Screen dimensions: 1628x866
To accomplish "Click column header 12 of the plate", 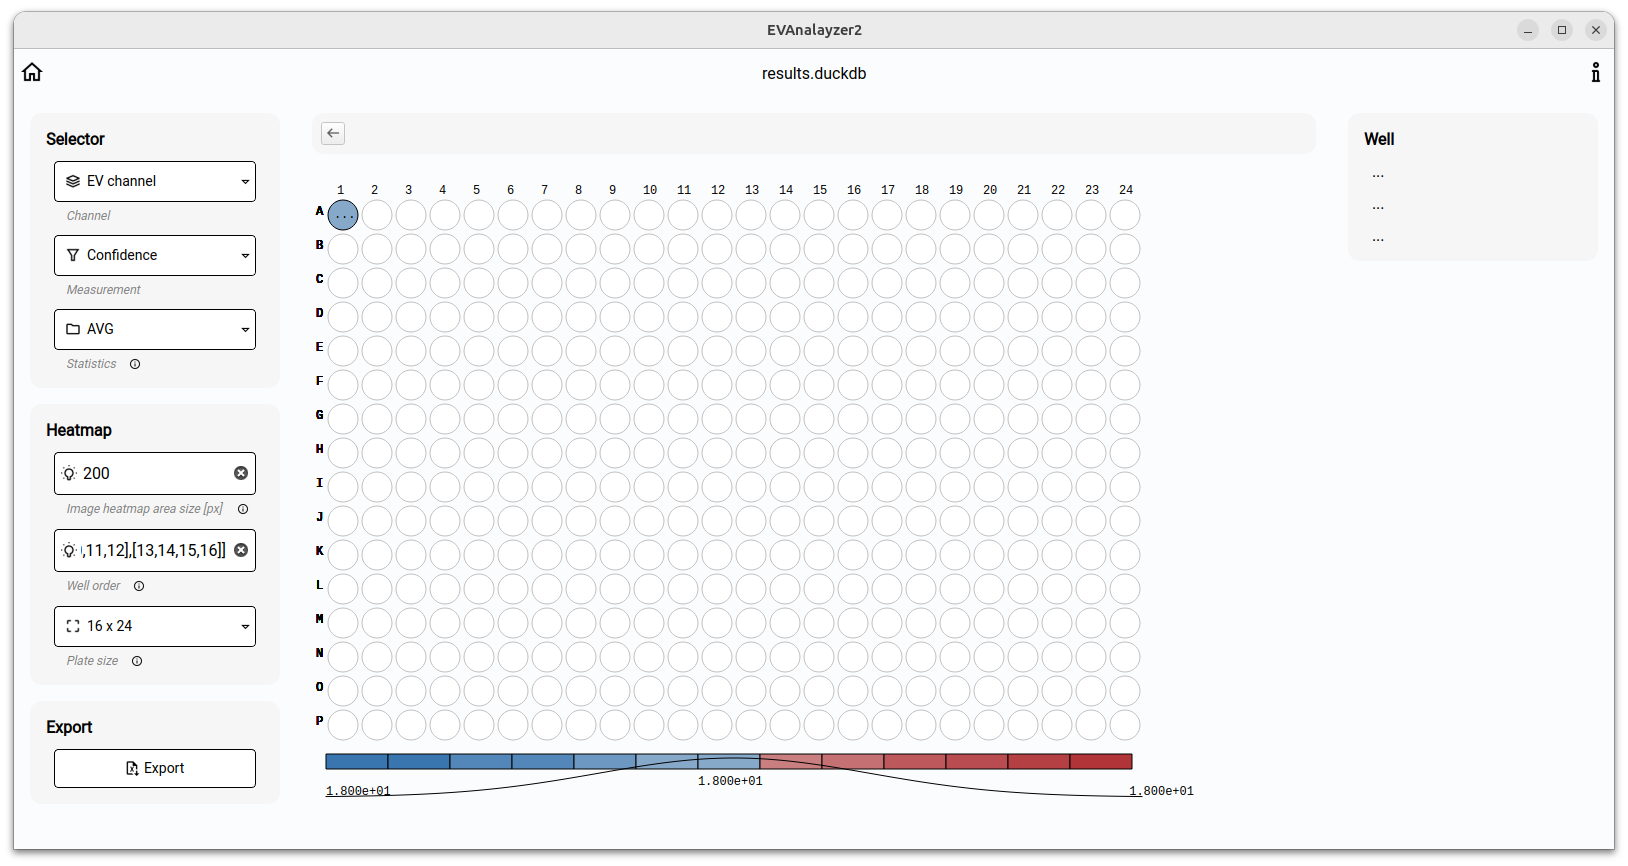I will 718,190.
